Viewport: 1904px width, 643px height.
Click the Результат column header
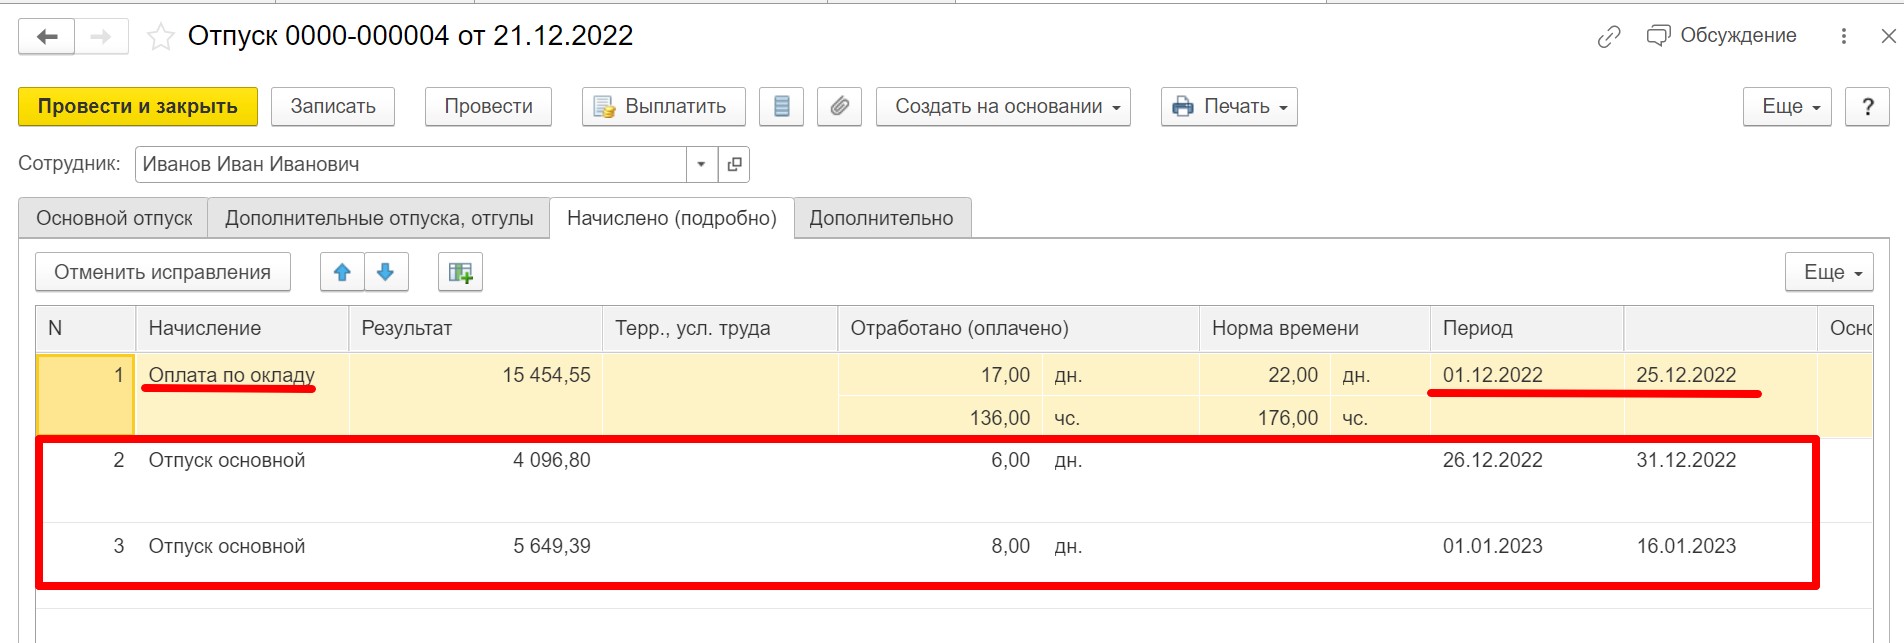coord(475,328)
